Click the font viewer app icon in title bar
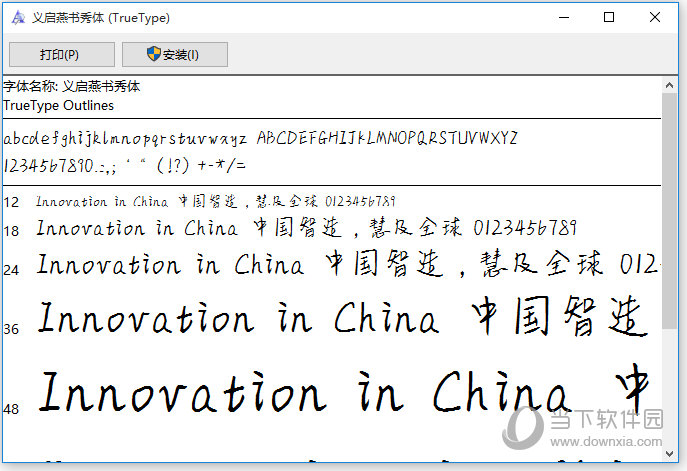The width and height of the screenshot is (687, 471). [x=16, y=17]
